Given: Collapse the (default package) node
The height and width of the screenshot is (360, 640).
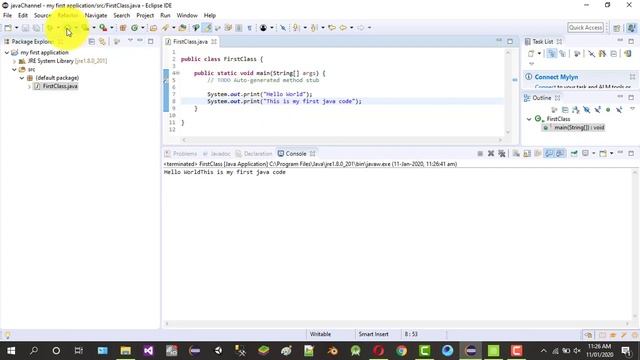Looking at the screenshot, I should (22, 78).
